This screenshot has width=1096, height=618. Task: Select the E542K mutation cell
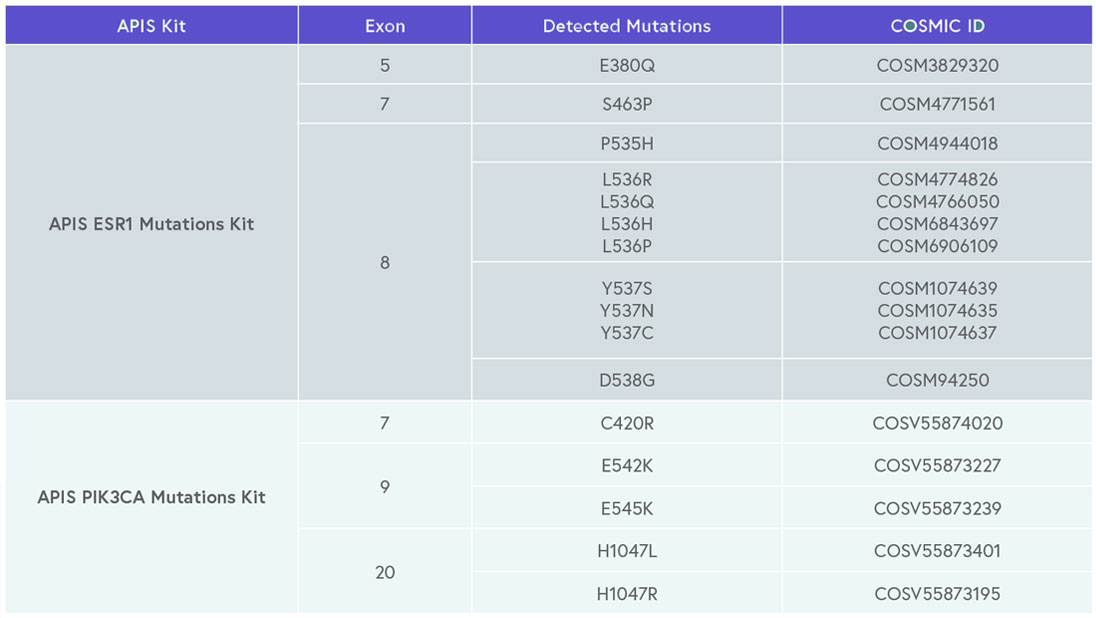[x=627, y=466]
